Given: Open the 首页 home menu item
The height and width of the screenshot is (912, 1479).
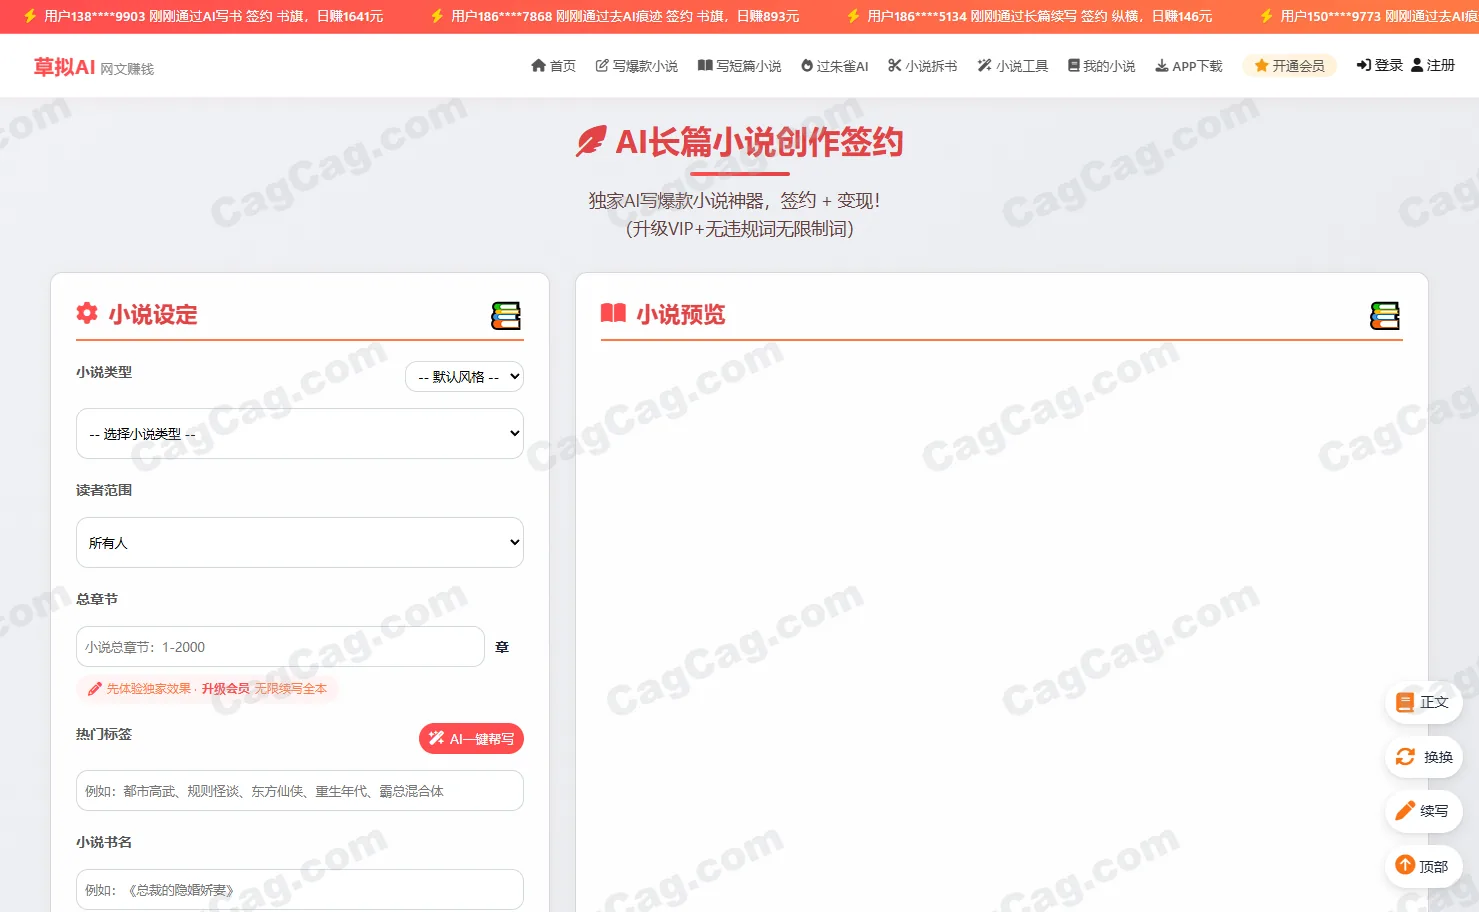Looking at the screenshot, I should click(553, 66).
